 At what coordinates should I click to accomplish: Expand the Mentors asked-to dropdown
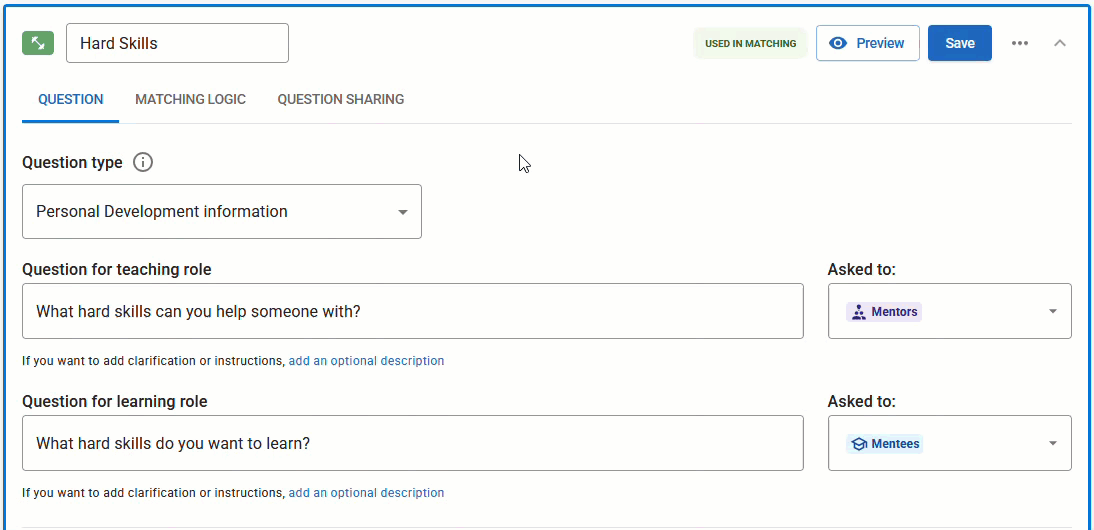pos(1052,311)
